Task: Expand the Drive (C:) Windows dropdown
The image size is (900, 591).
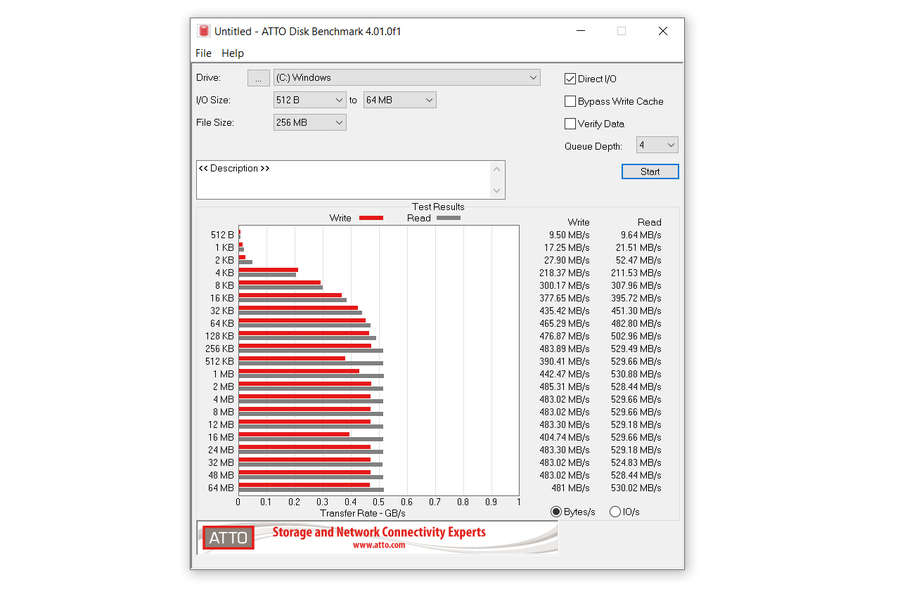Action: [406, 77]
